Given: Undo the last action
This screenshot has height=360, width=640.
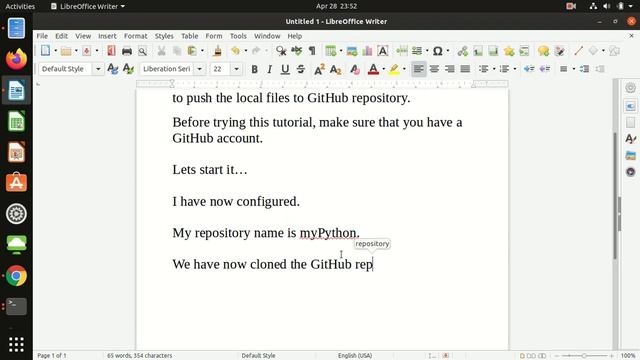Looking at the screenshot, I should (236, 51).
